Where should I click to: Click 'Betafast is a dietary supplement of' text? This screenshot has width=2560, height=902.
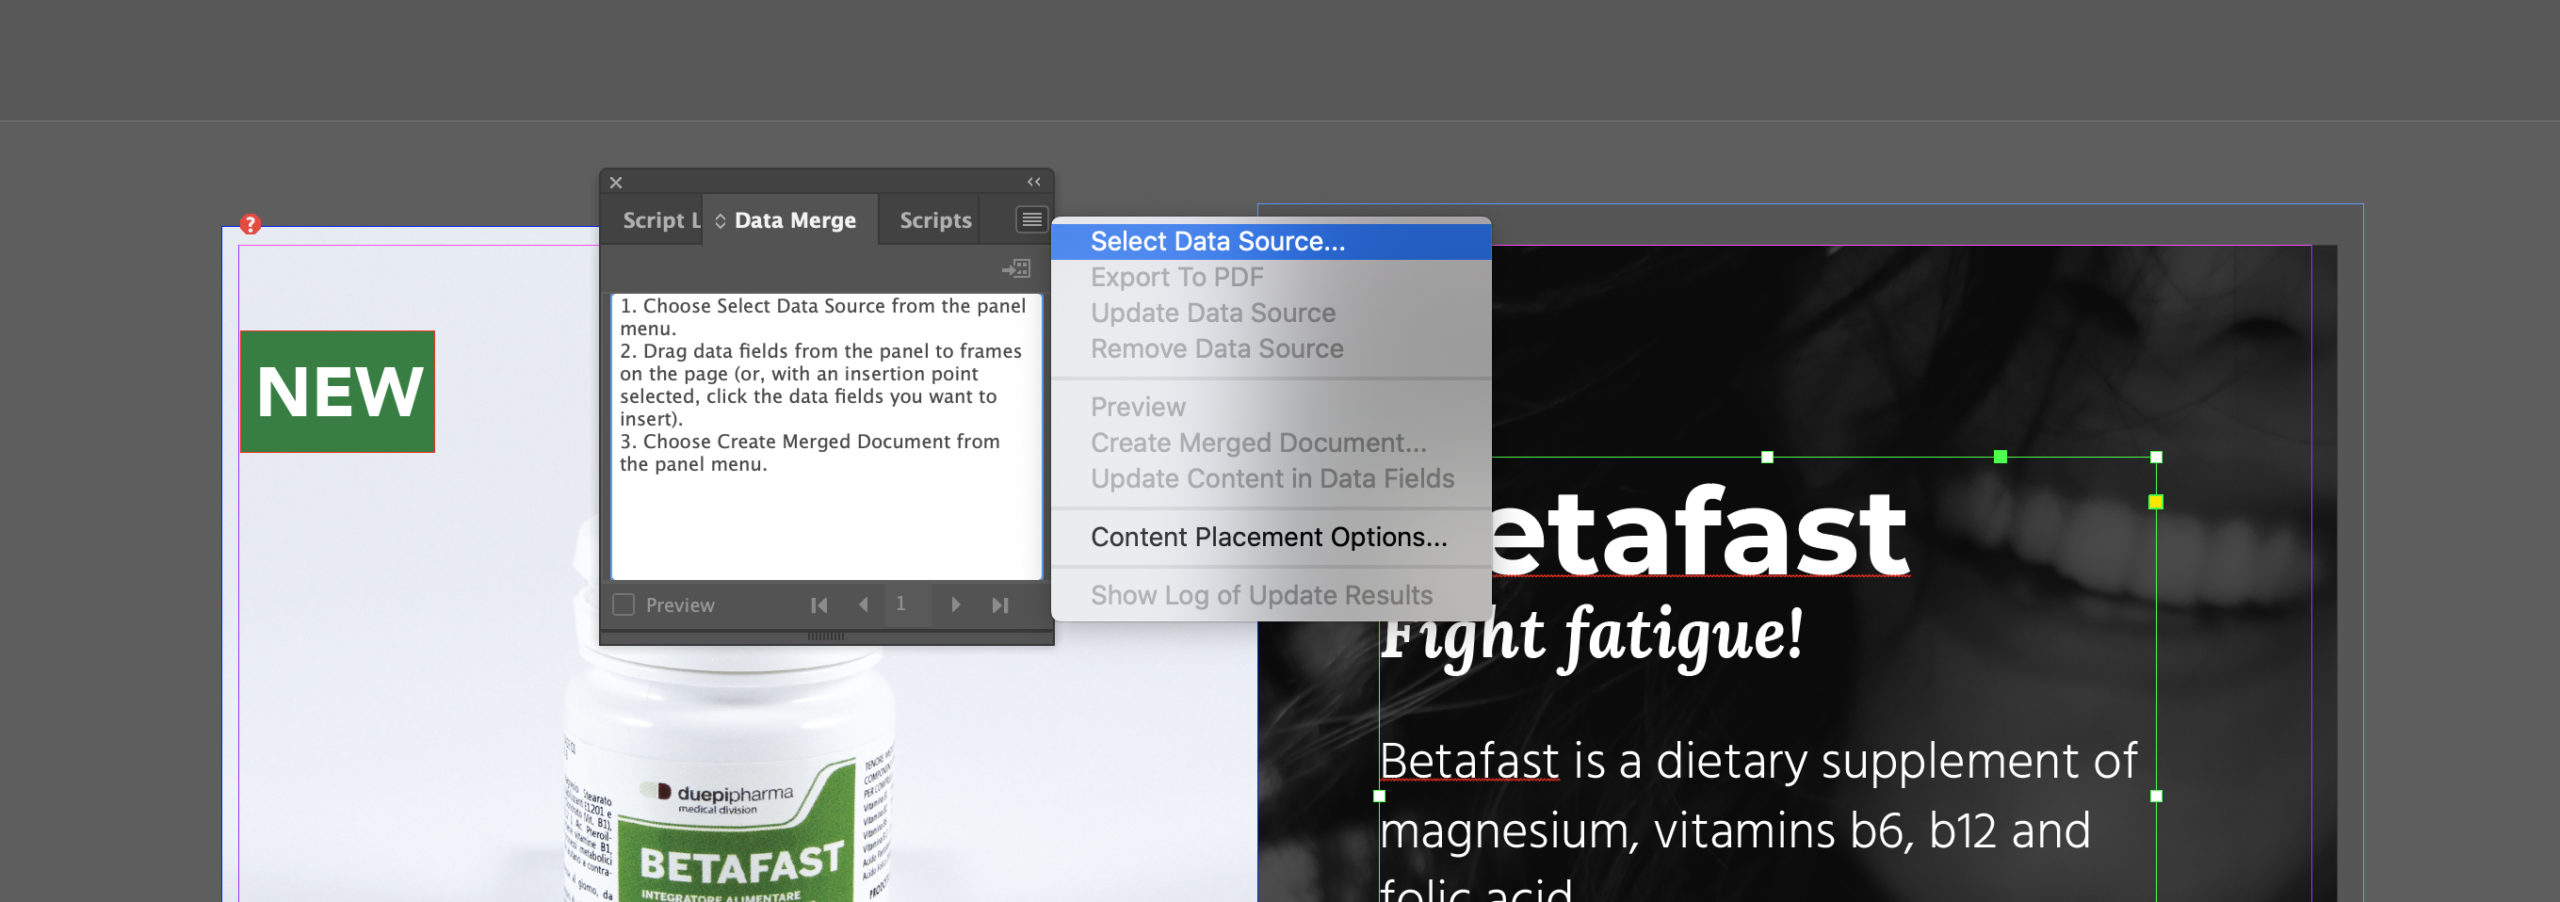[1758, 761]
